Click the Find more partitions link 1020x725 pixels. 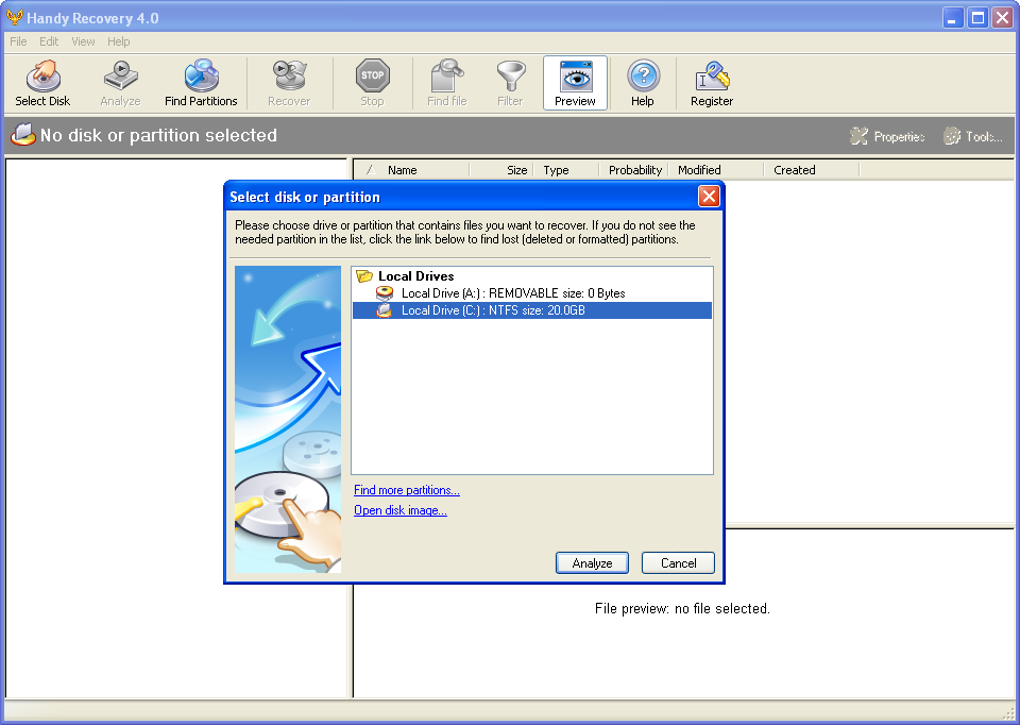coord(407,490)
